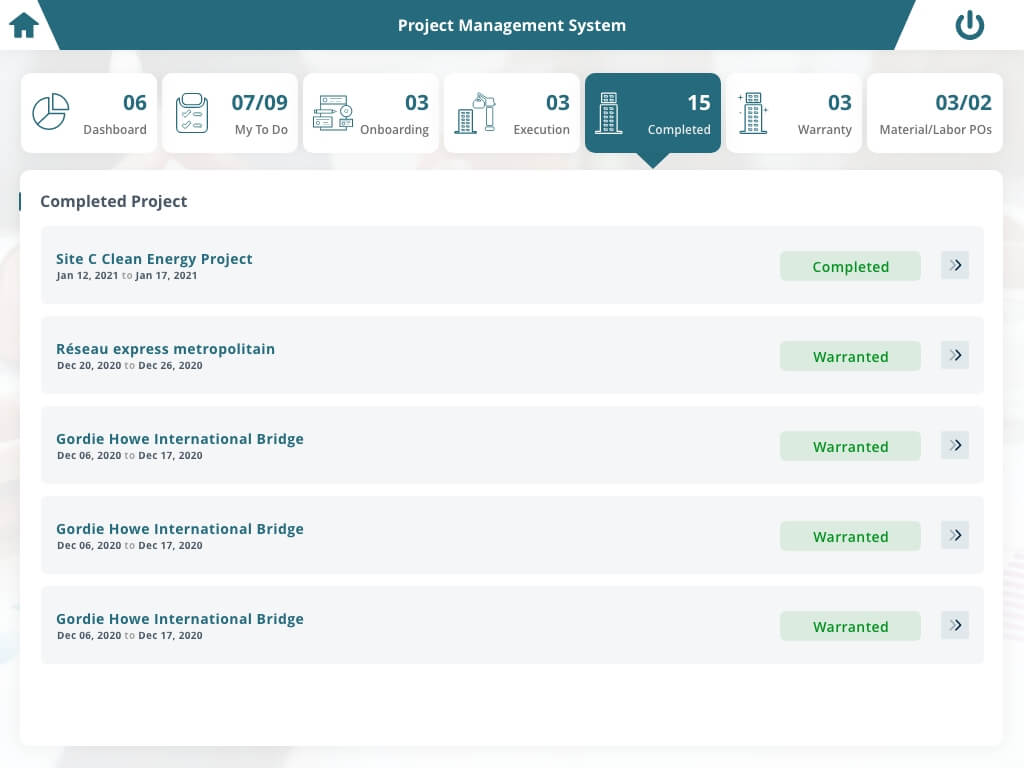Click the My To Do clipboard icon

[192, 113]
